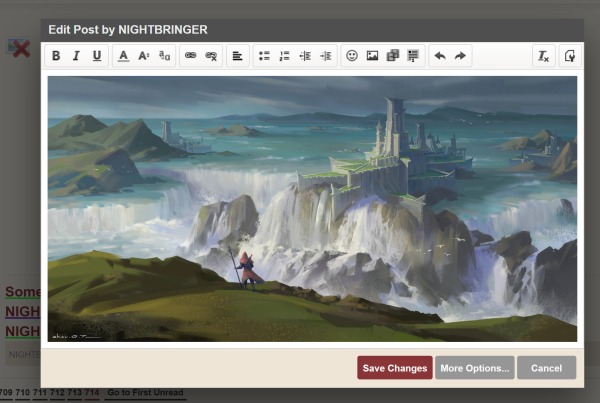Click the Save Changes button
Screen dimensions: 600x403
click(395, 368)
